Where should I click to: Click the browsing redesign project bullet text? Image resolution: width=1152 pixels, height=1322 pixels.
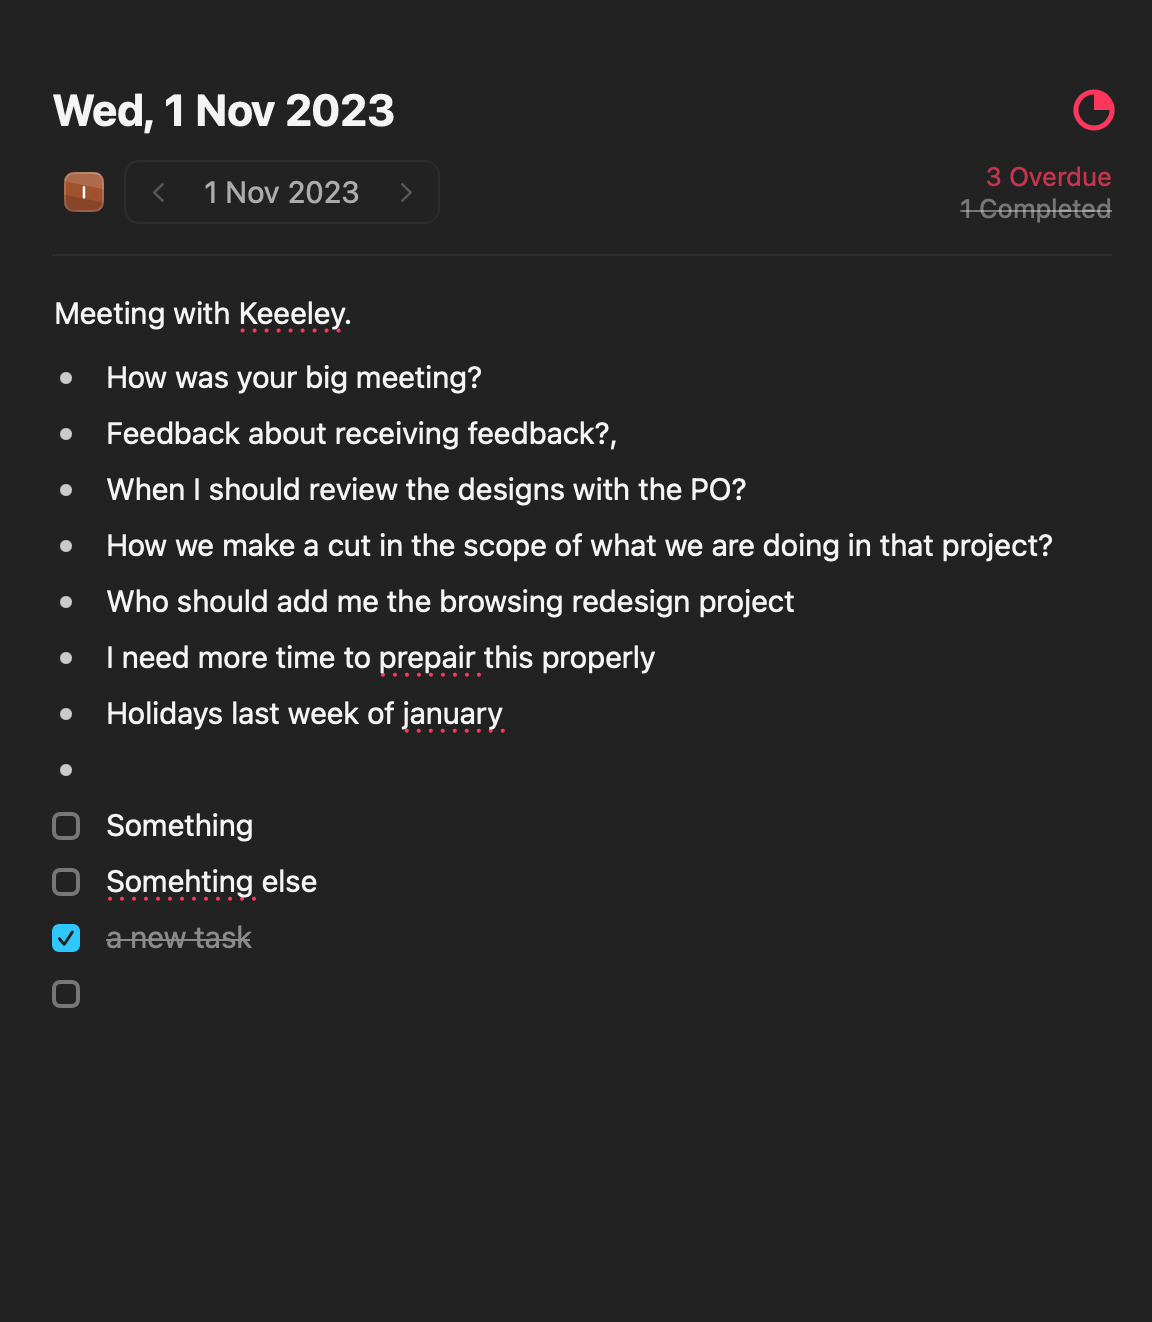click(x=450, y=602)
